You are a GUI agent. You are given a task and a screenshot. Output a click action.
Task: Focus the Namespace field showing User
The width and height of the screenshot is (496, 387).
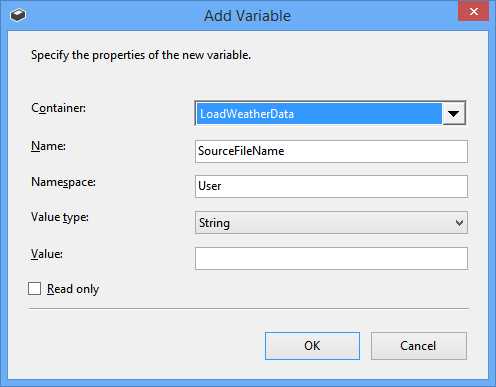coord(331,186)
